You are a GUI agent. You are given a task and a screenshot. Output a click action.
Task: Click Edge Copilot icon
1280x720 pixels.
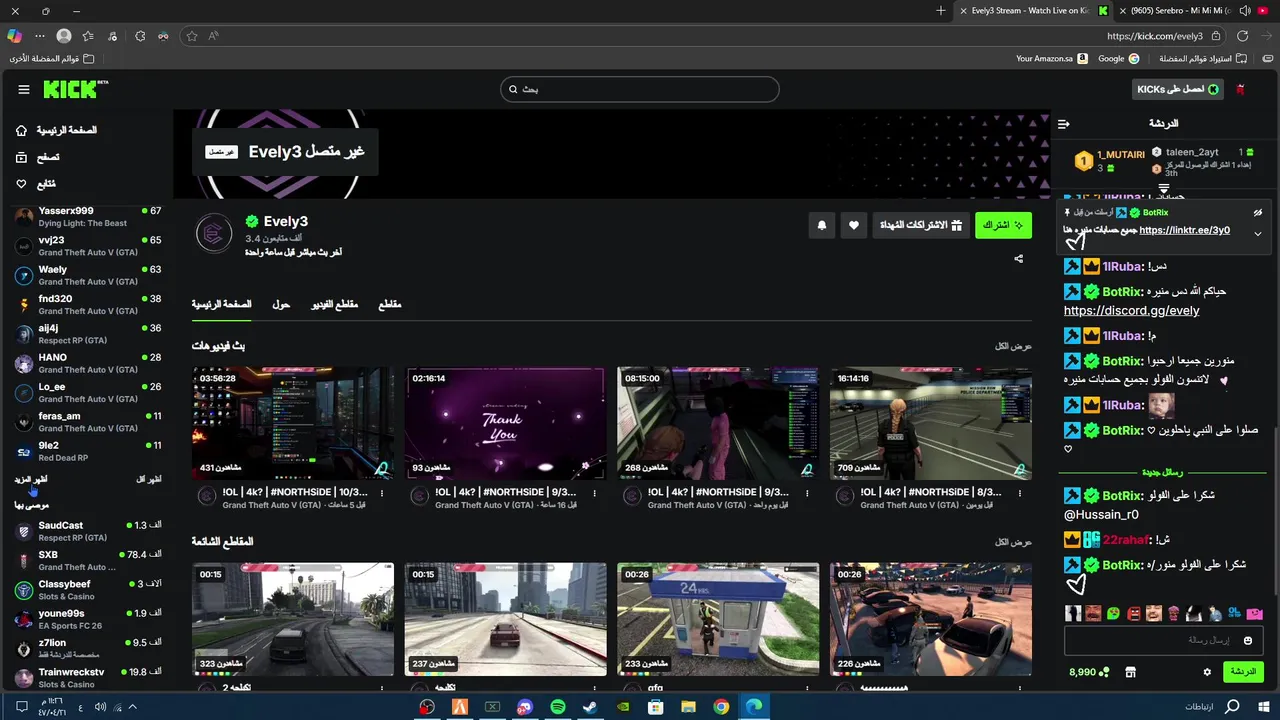14,36
